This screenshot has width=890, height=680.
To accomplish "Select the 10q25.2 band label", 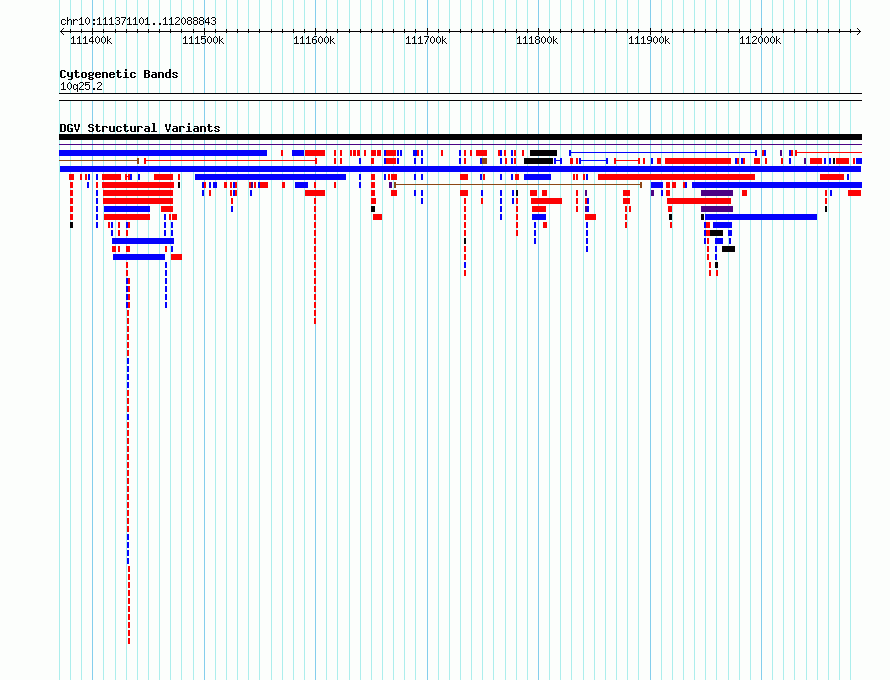I will click(81, 86).
